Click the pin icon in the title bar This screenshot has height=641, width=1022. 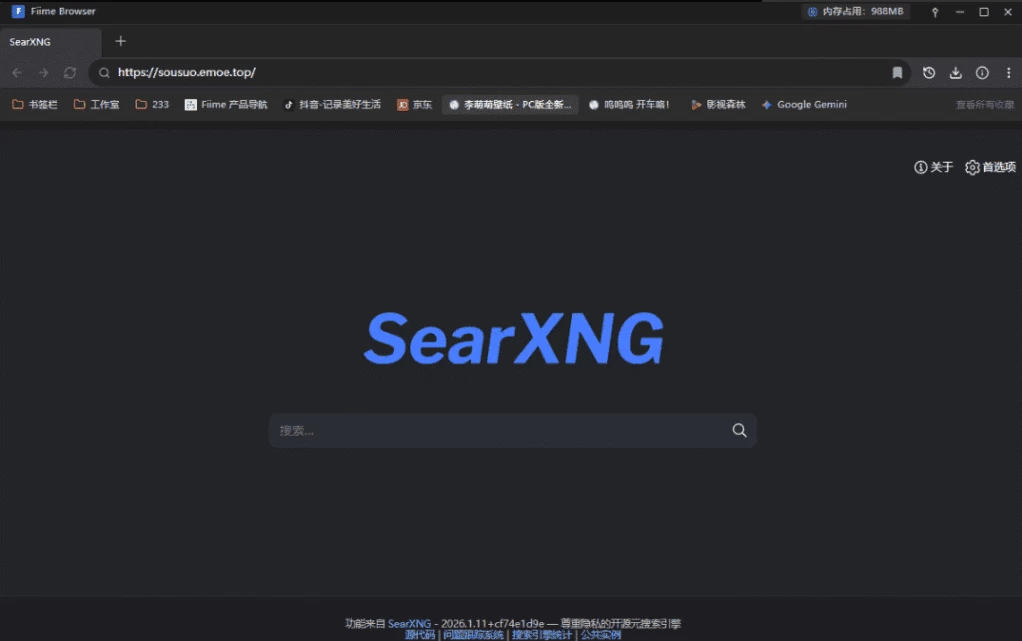(x=935, y=12)
